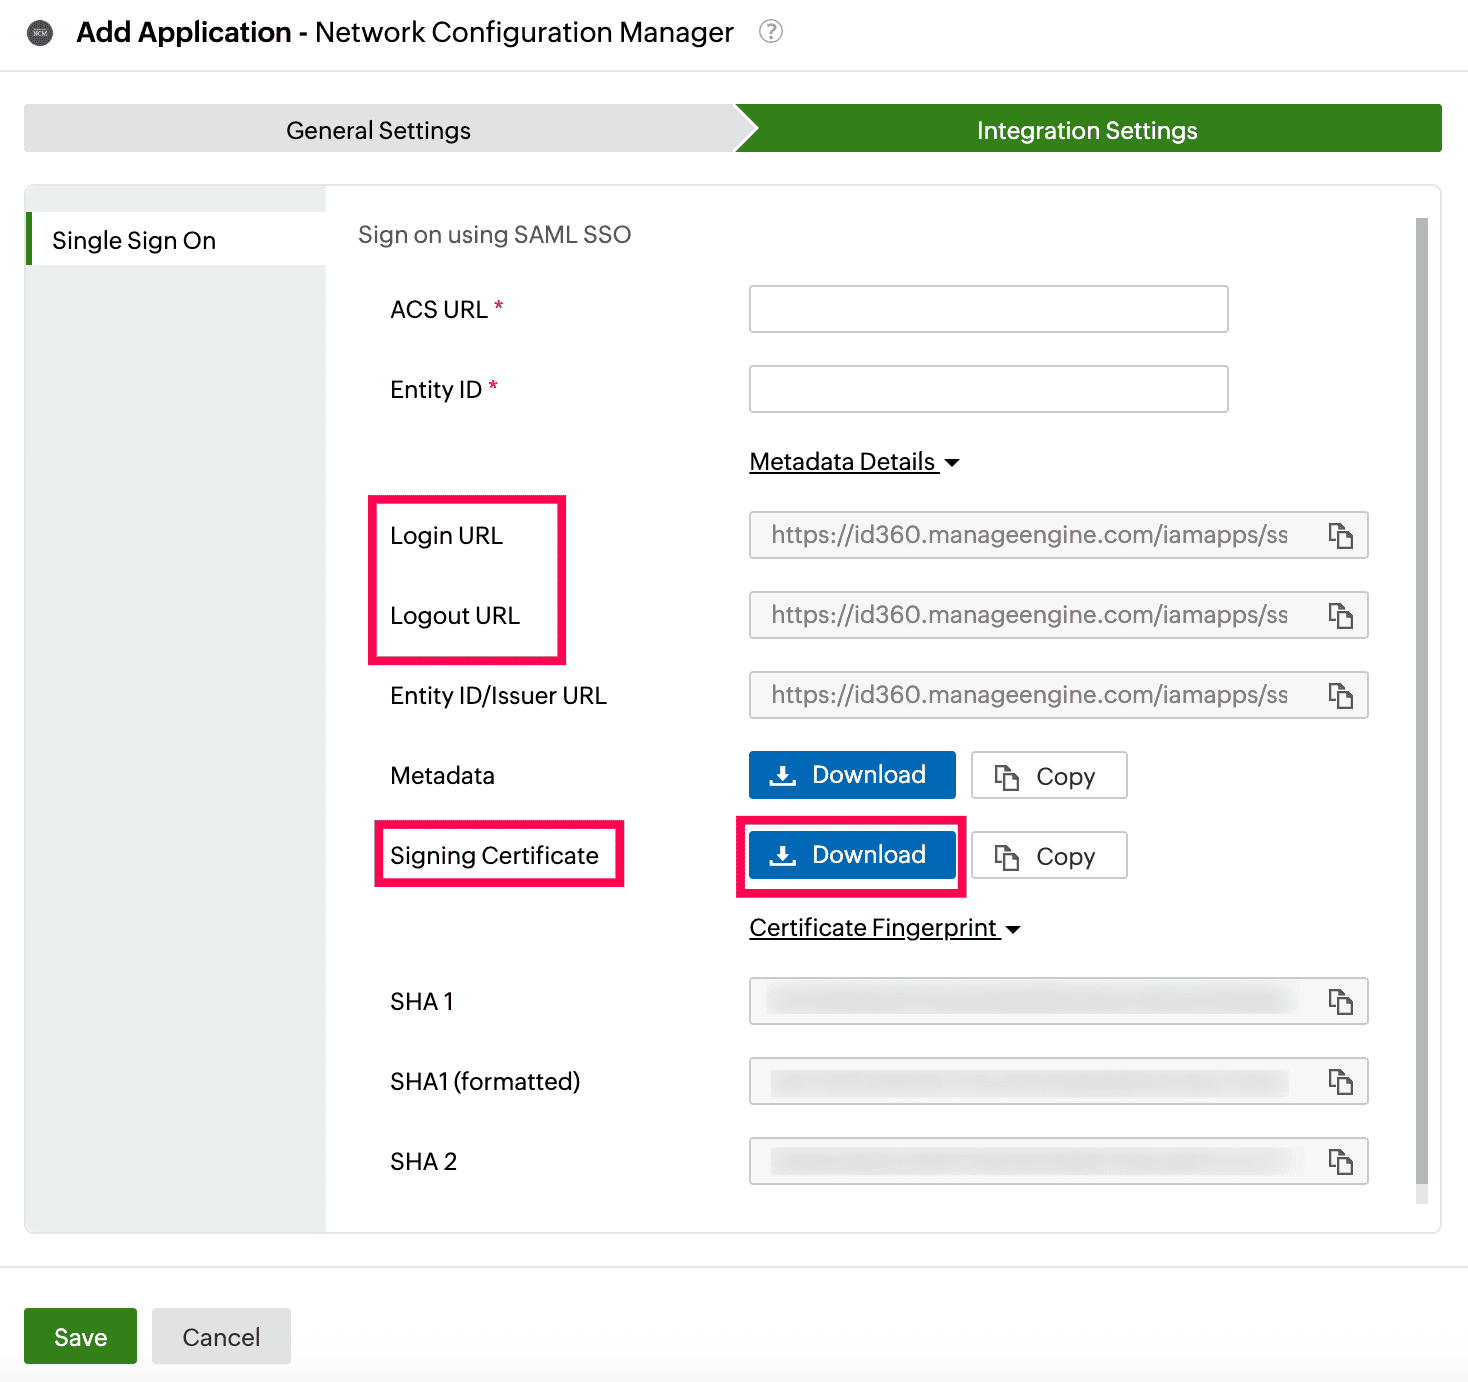
Task: Open the Integration Settings step
Action: (1088, 129)
